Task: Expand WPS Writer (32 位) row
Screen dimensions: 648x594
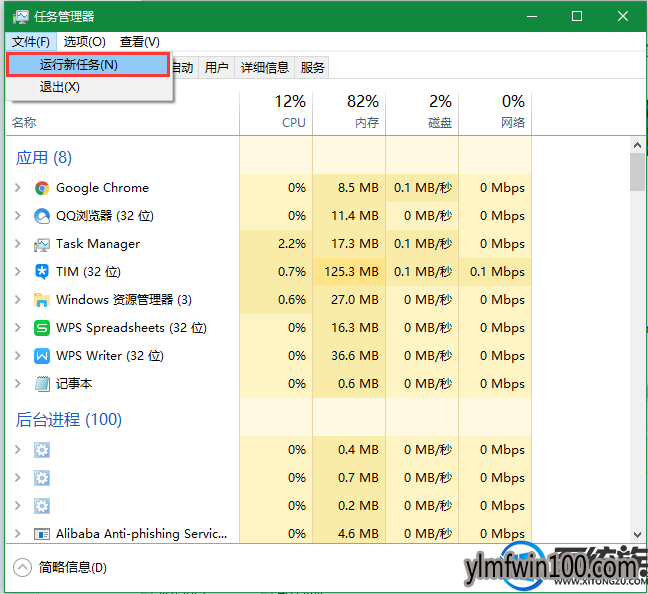Action: pyautogui.click(x=17, y=355)
